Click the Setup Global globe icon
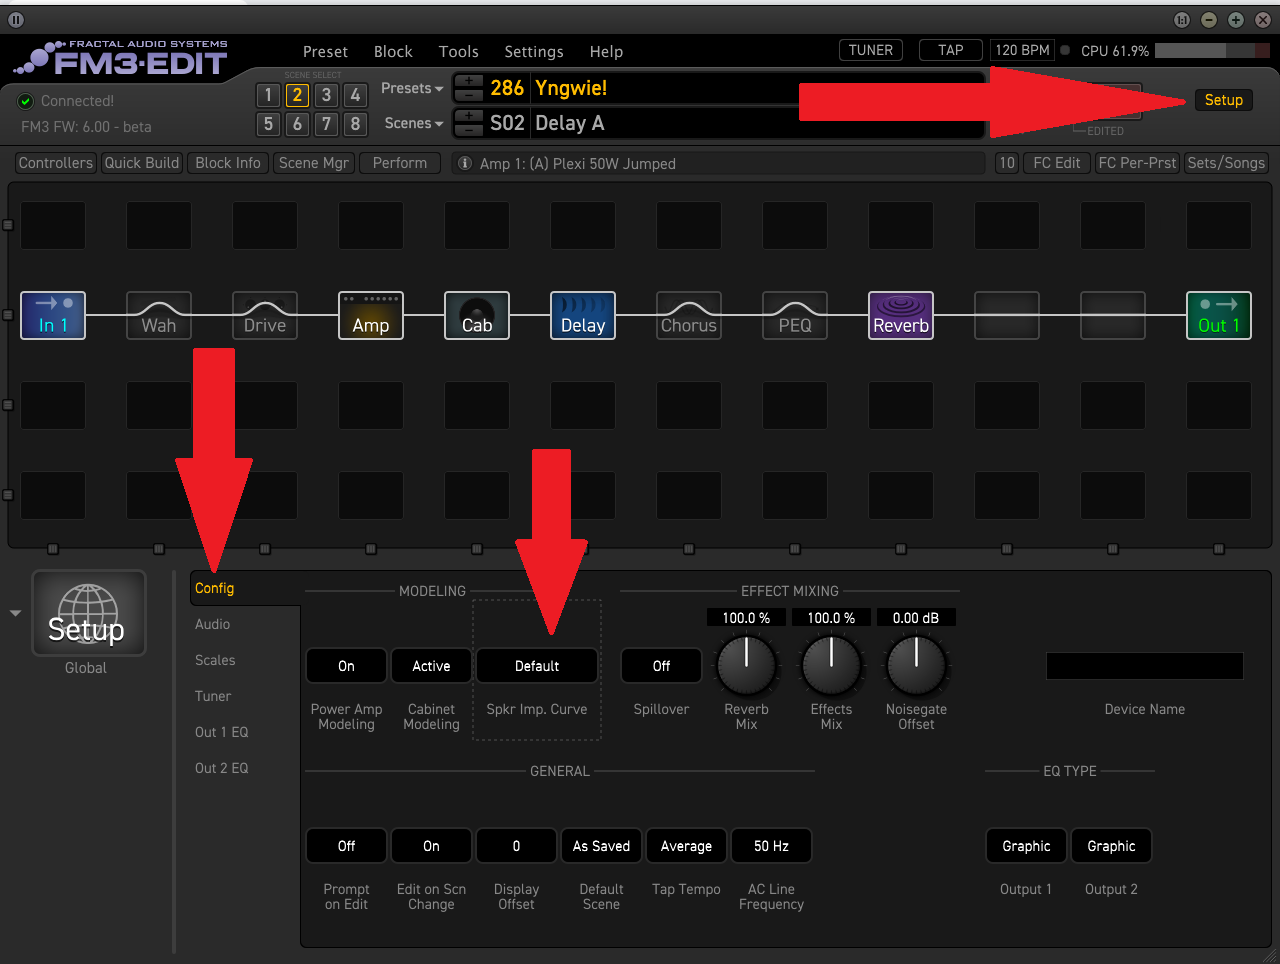Screen dimensions: 1280x964 (x=89, y=613)
